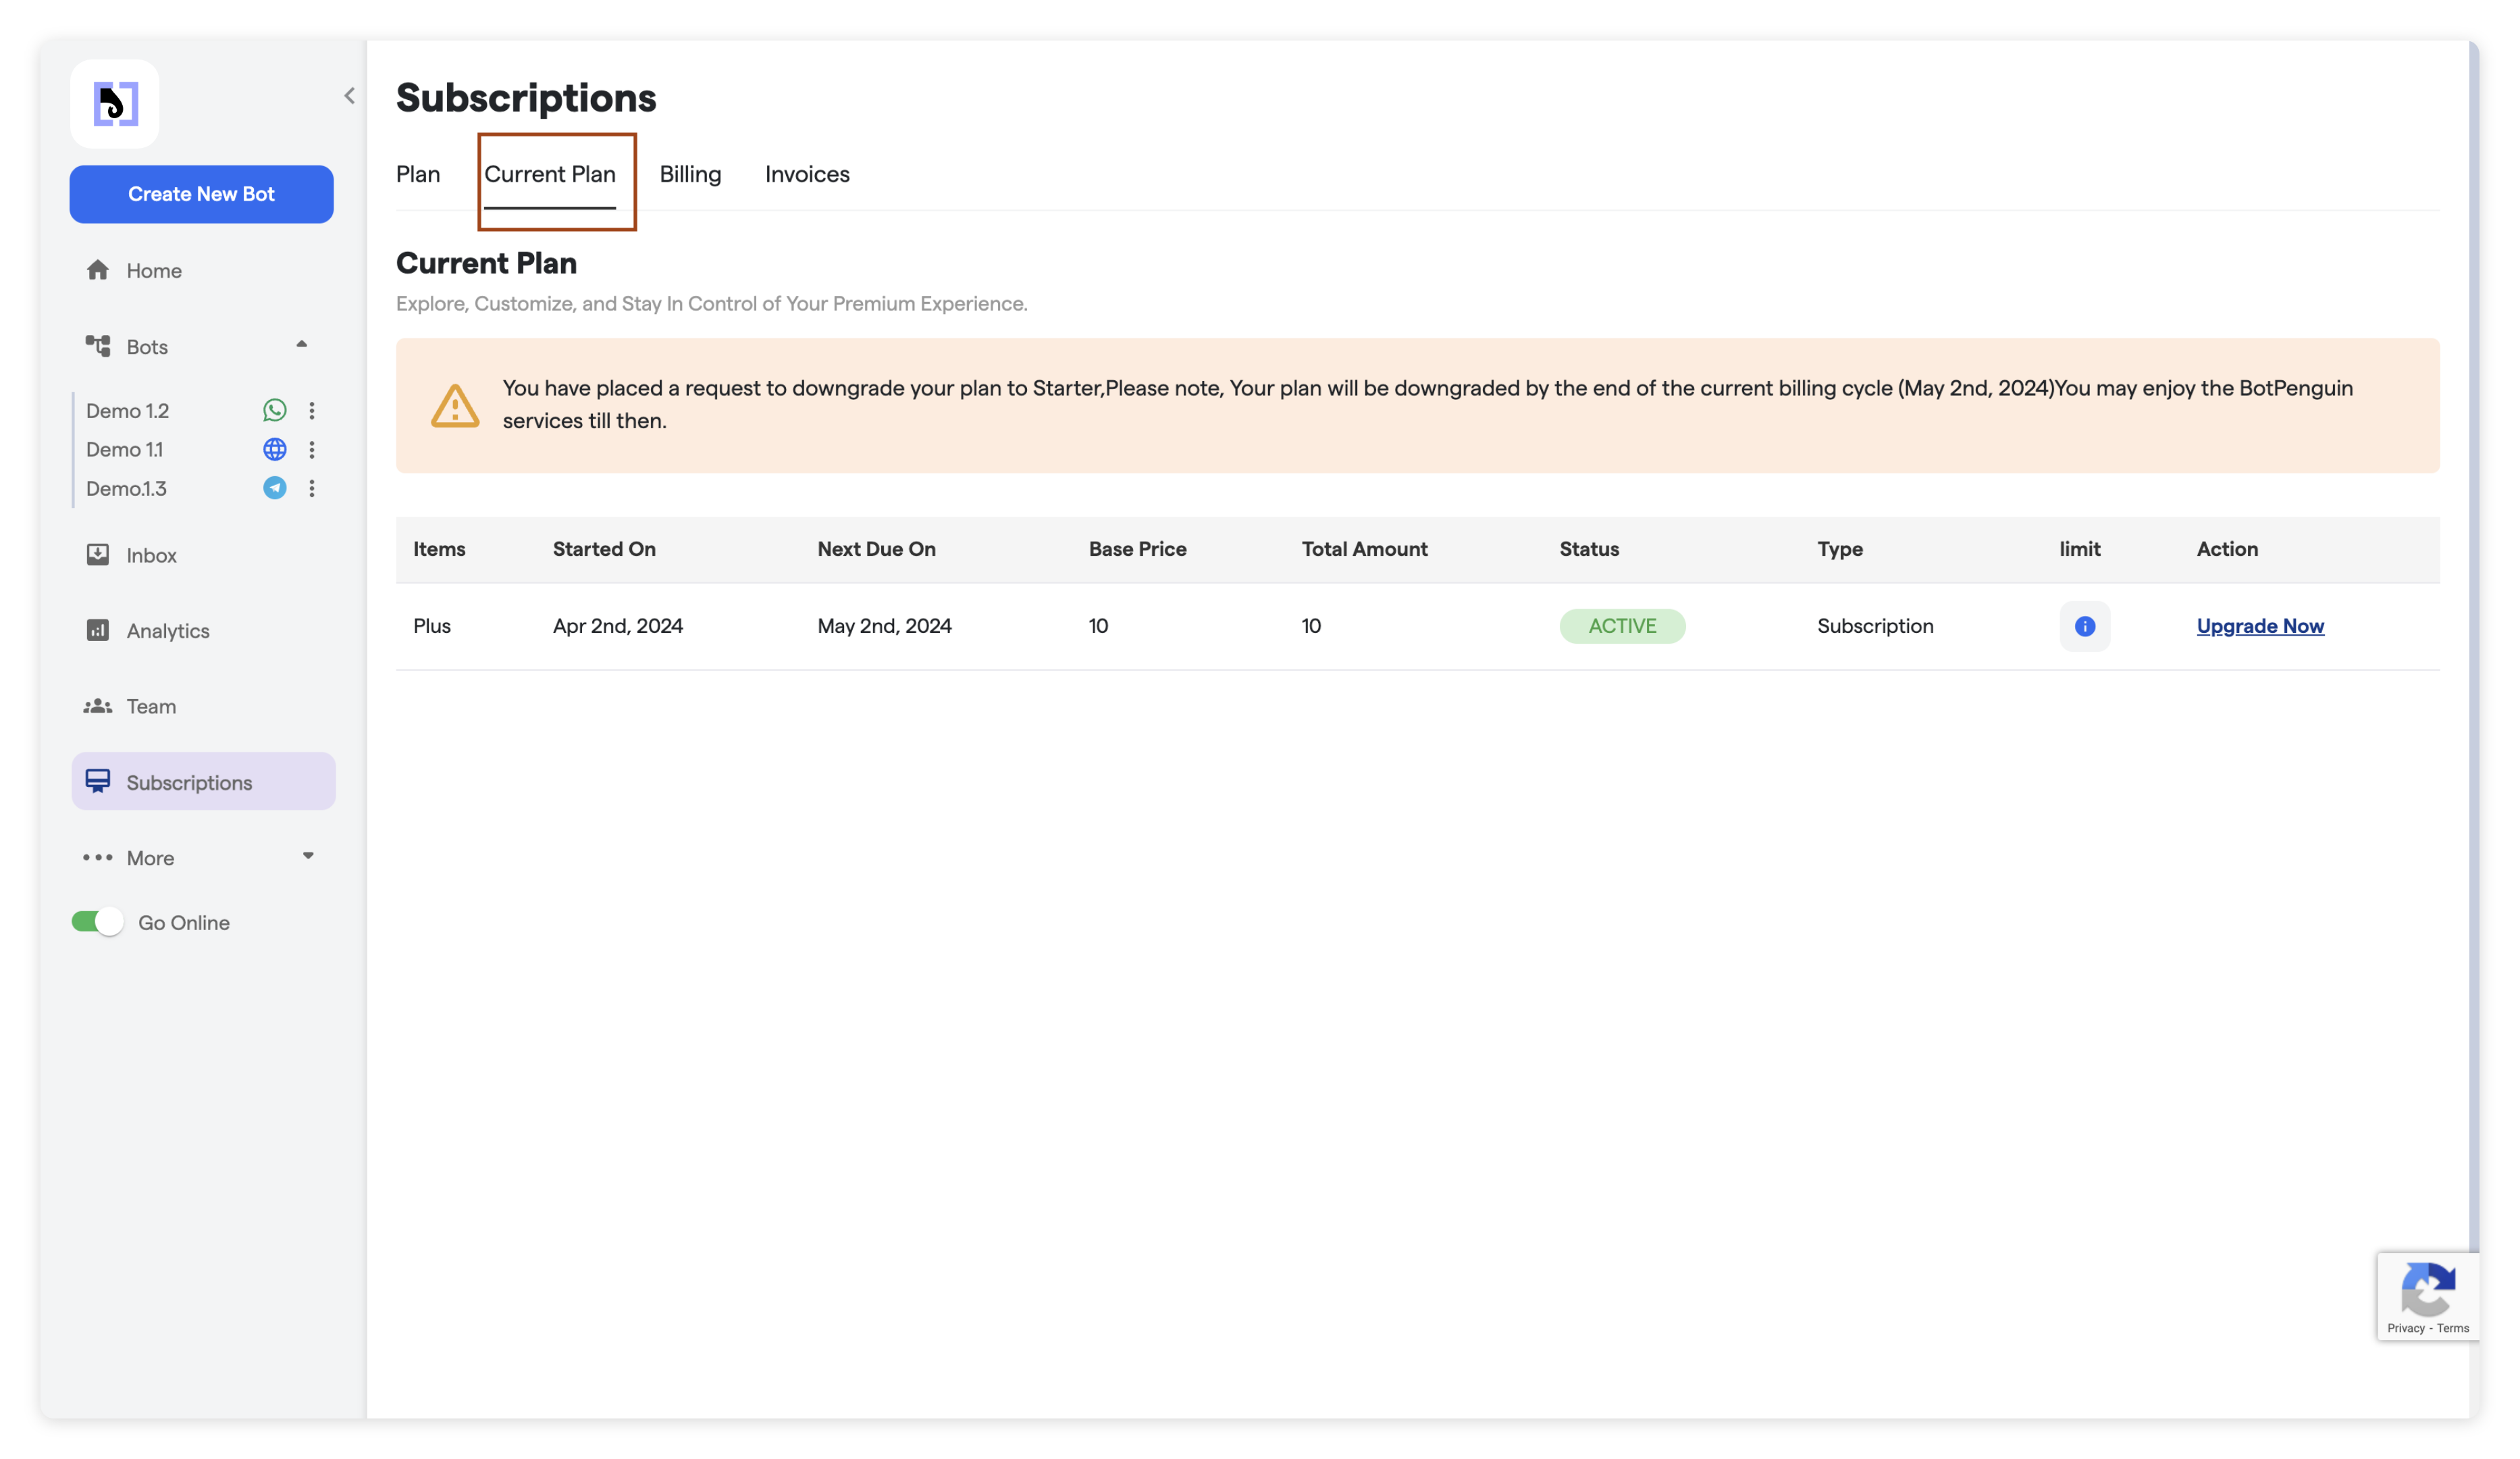Viewport: 2520px width, 1459px height.
Task: Click the website globe icon for Demo 1.1
Action: click(x=274, y=449)
